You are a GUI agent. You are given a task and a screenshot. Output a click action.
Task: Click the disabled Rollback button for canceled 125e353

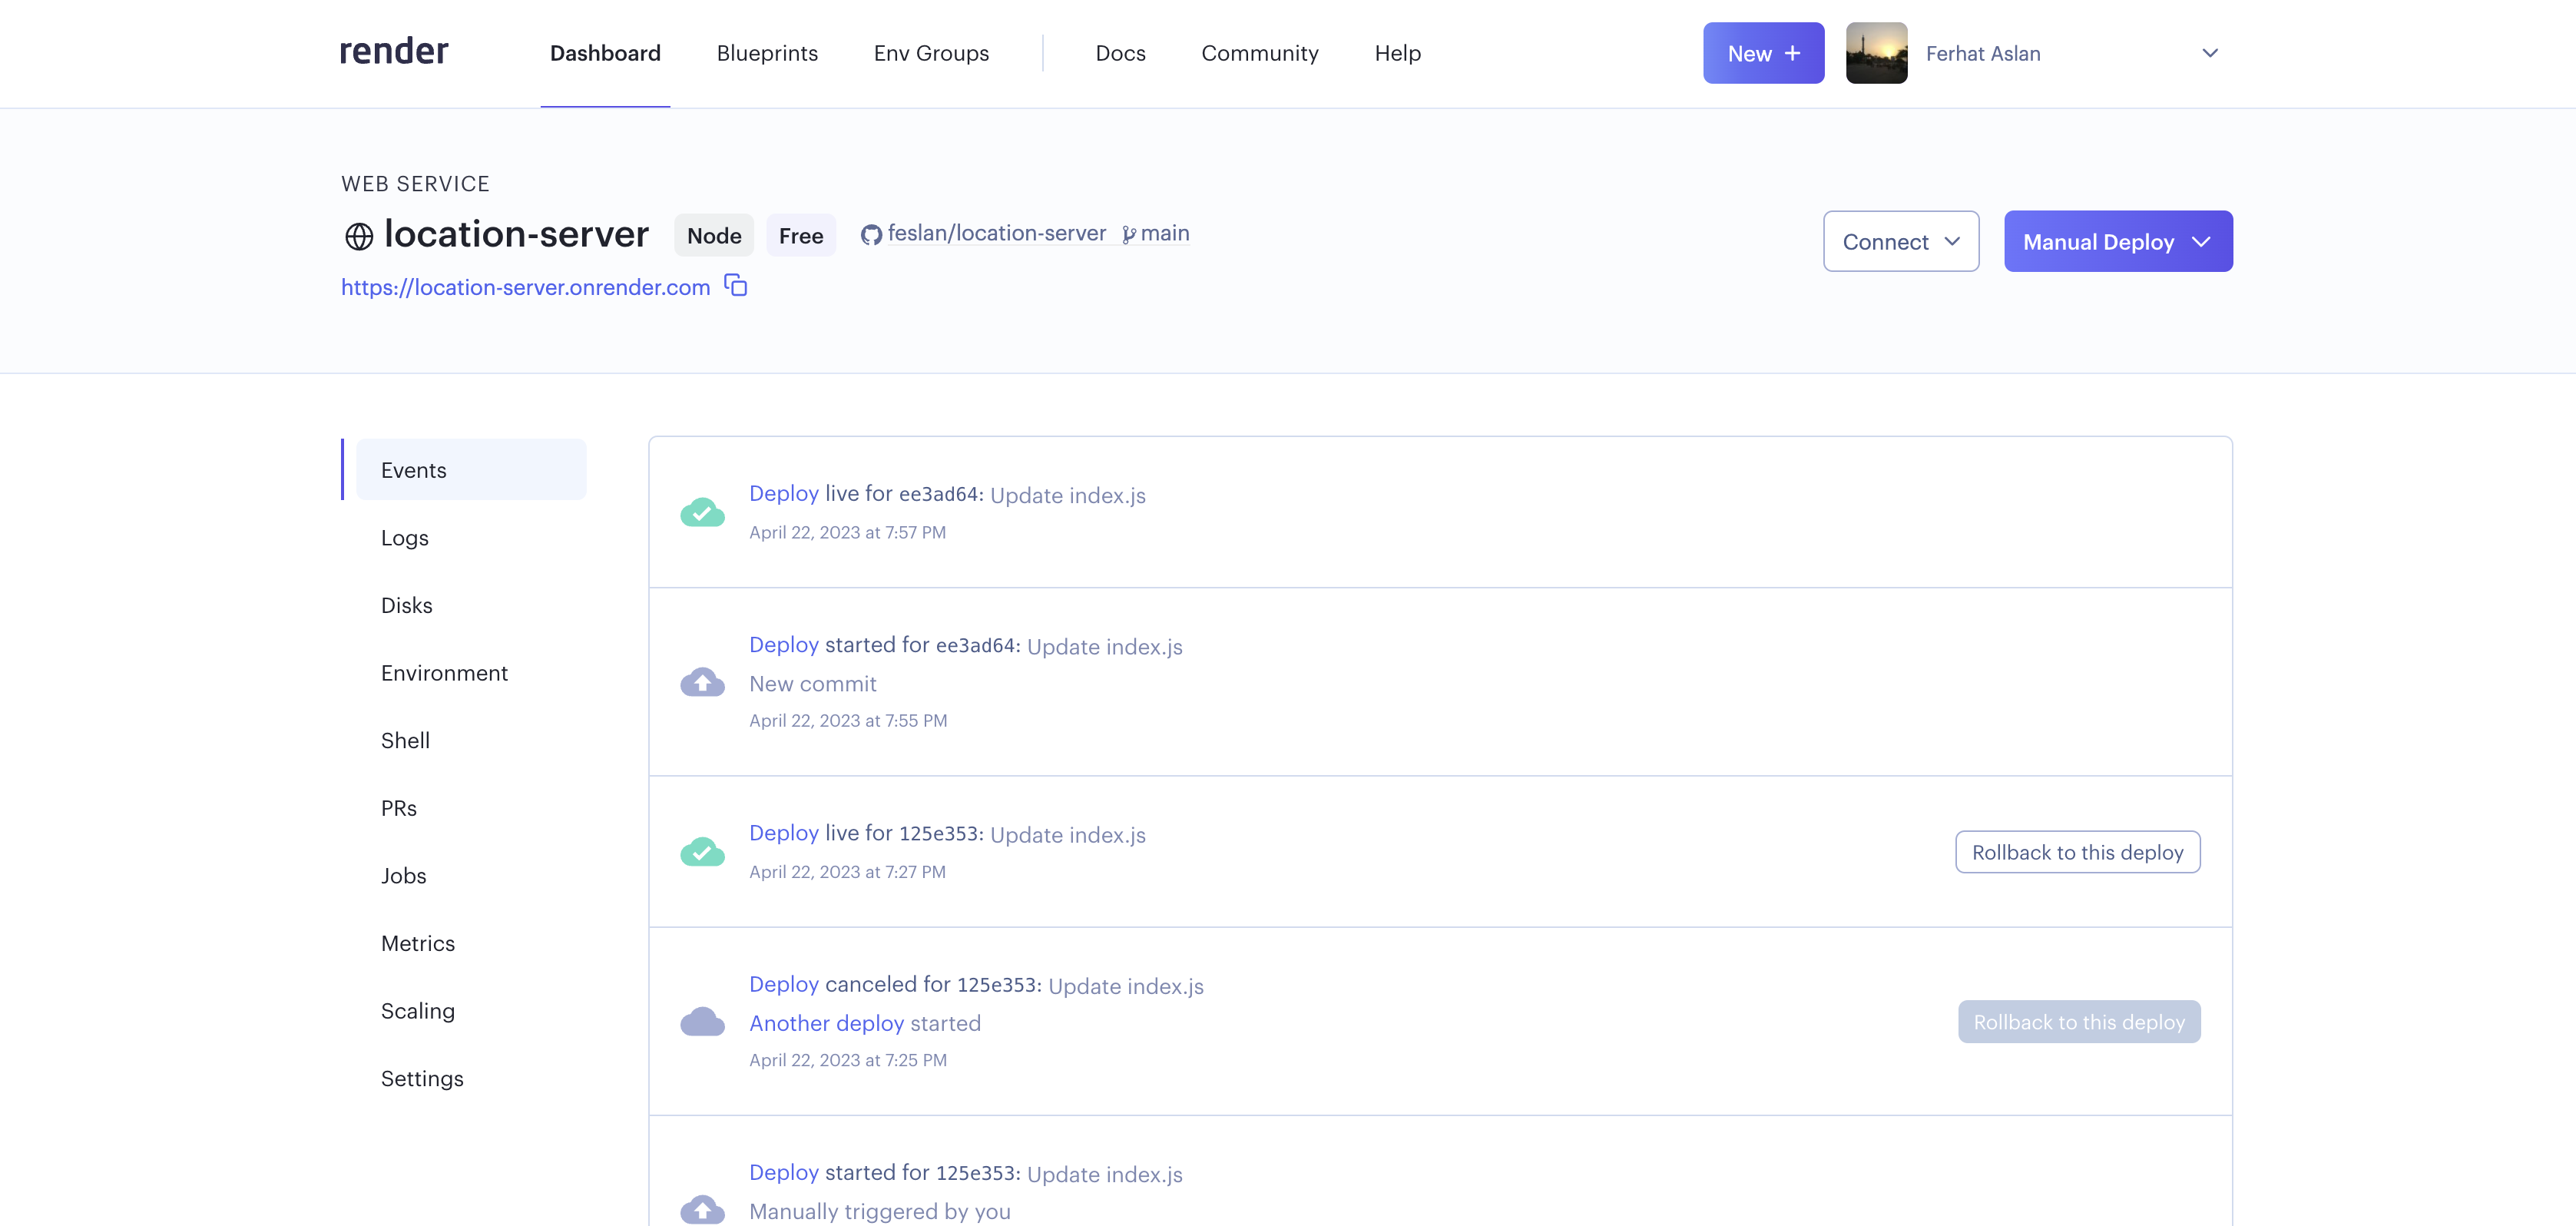click(x=2079, y=1022)
